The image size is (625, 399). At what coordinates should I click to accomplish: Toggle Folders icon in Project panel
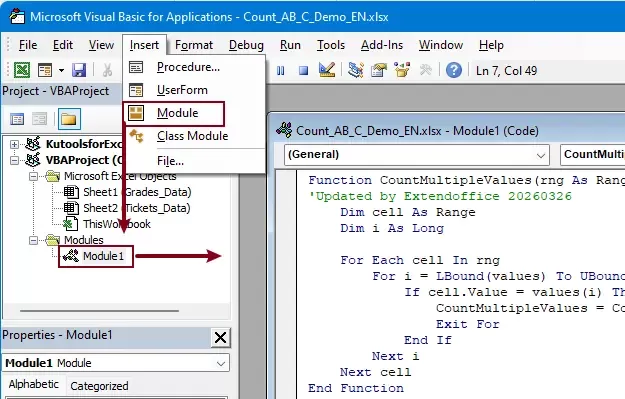[x=69, y=119]
